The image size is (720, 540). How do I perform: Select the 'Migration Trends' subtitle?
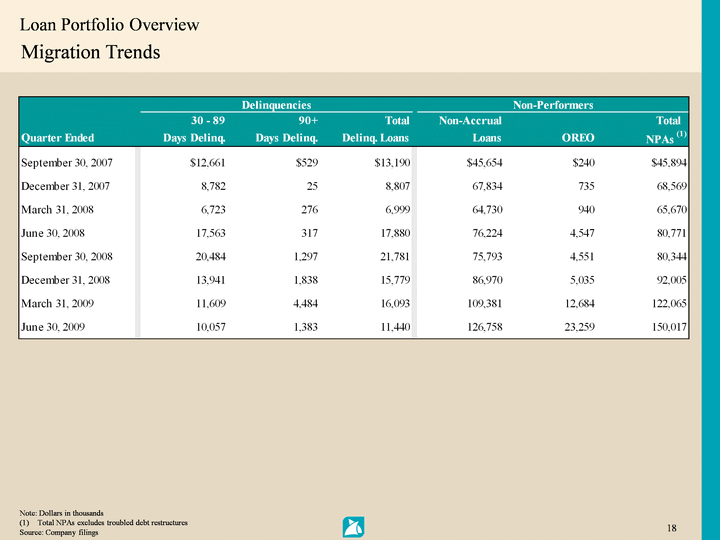90,51
